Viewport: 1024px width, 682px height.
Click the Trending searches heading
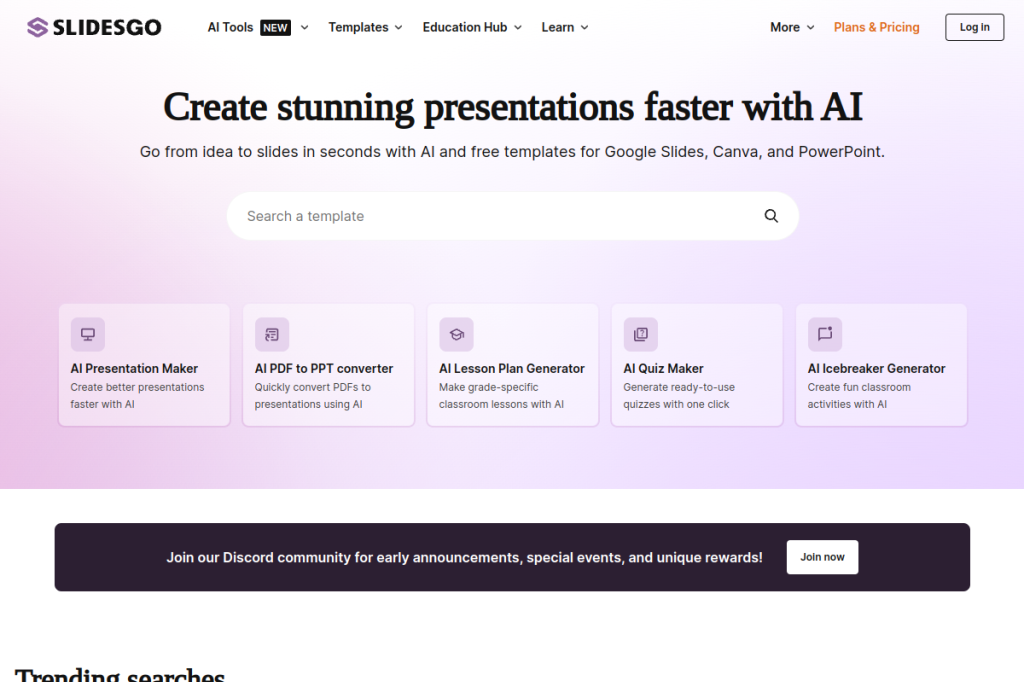(x=120, y=674)
